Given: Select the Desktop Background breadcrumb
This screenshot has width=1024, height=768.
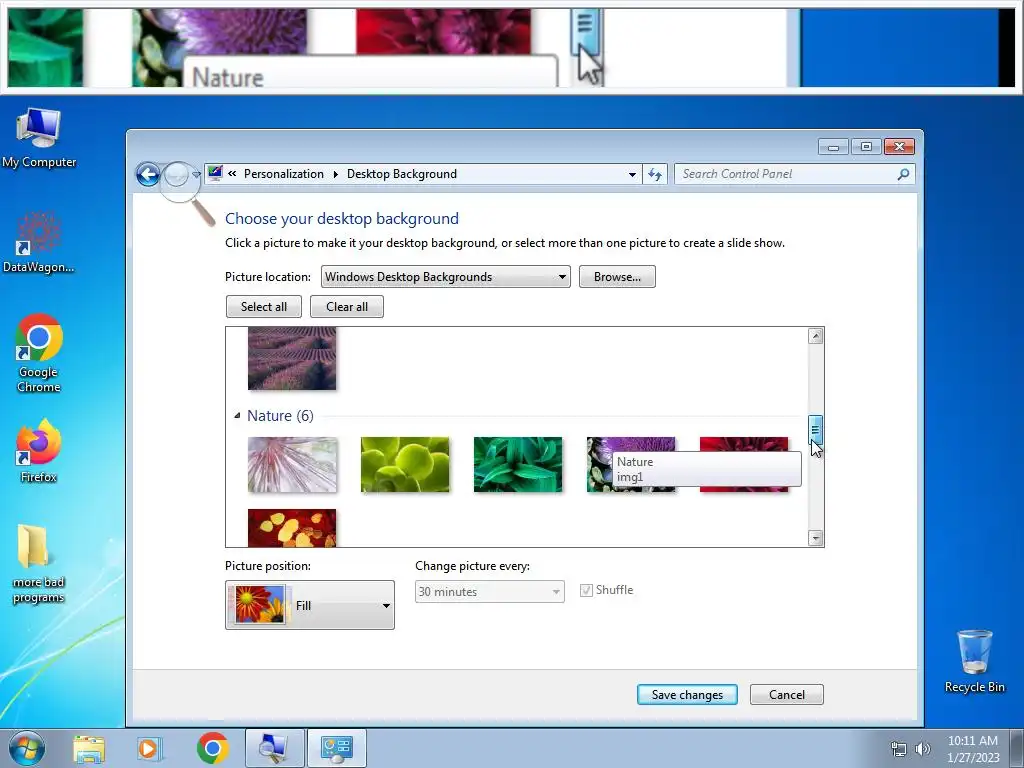Looking at the screenshot, I should click(x=402, y=174).
